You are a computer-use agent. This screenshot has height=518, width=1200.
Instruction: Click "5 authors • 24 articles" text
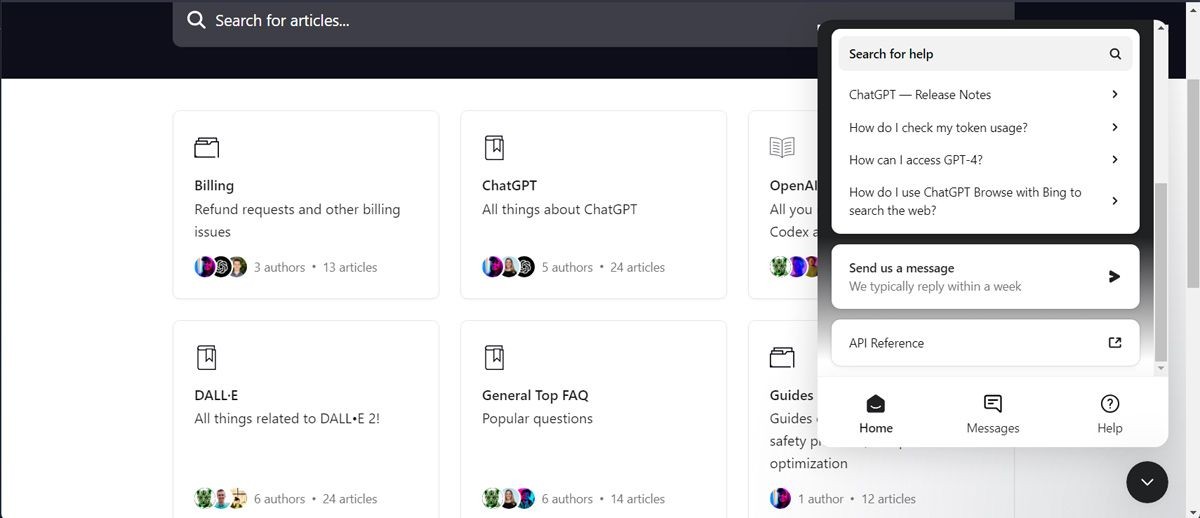pos(603,267)
